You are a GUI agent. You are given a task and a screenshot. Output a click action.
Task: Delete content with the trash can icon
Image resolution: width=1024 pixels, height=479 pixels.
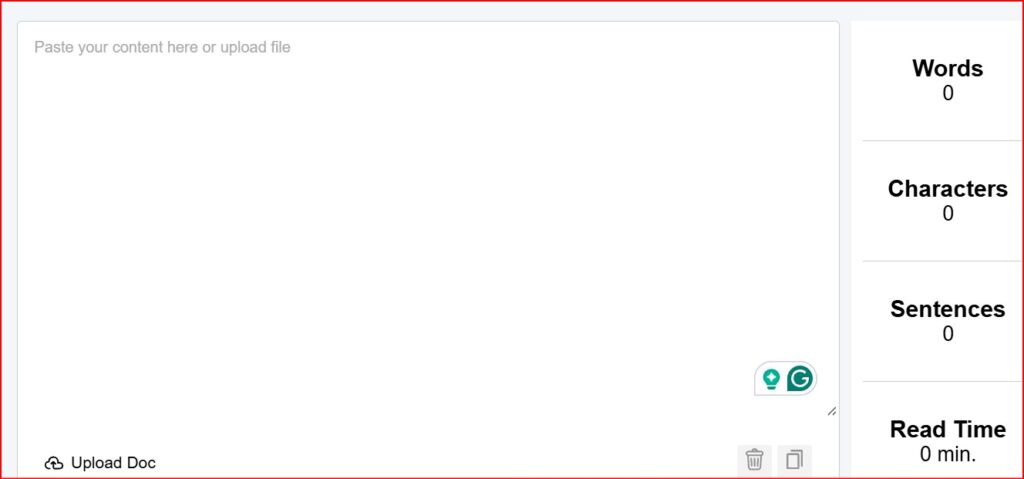[x=754, y=459]
